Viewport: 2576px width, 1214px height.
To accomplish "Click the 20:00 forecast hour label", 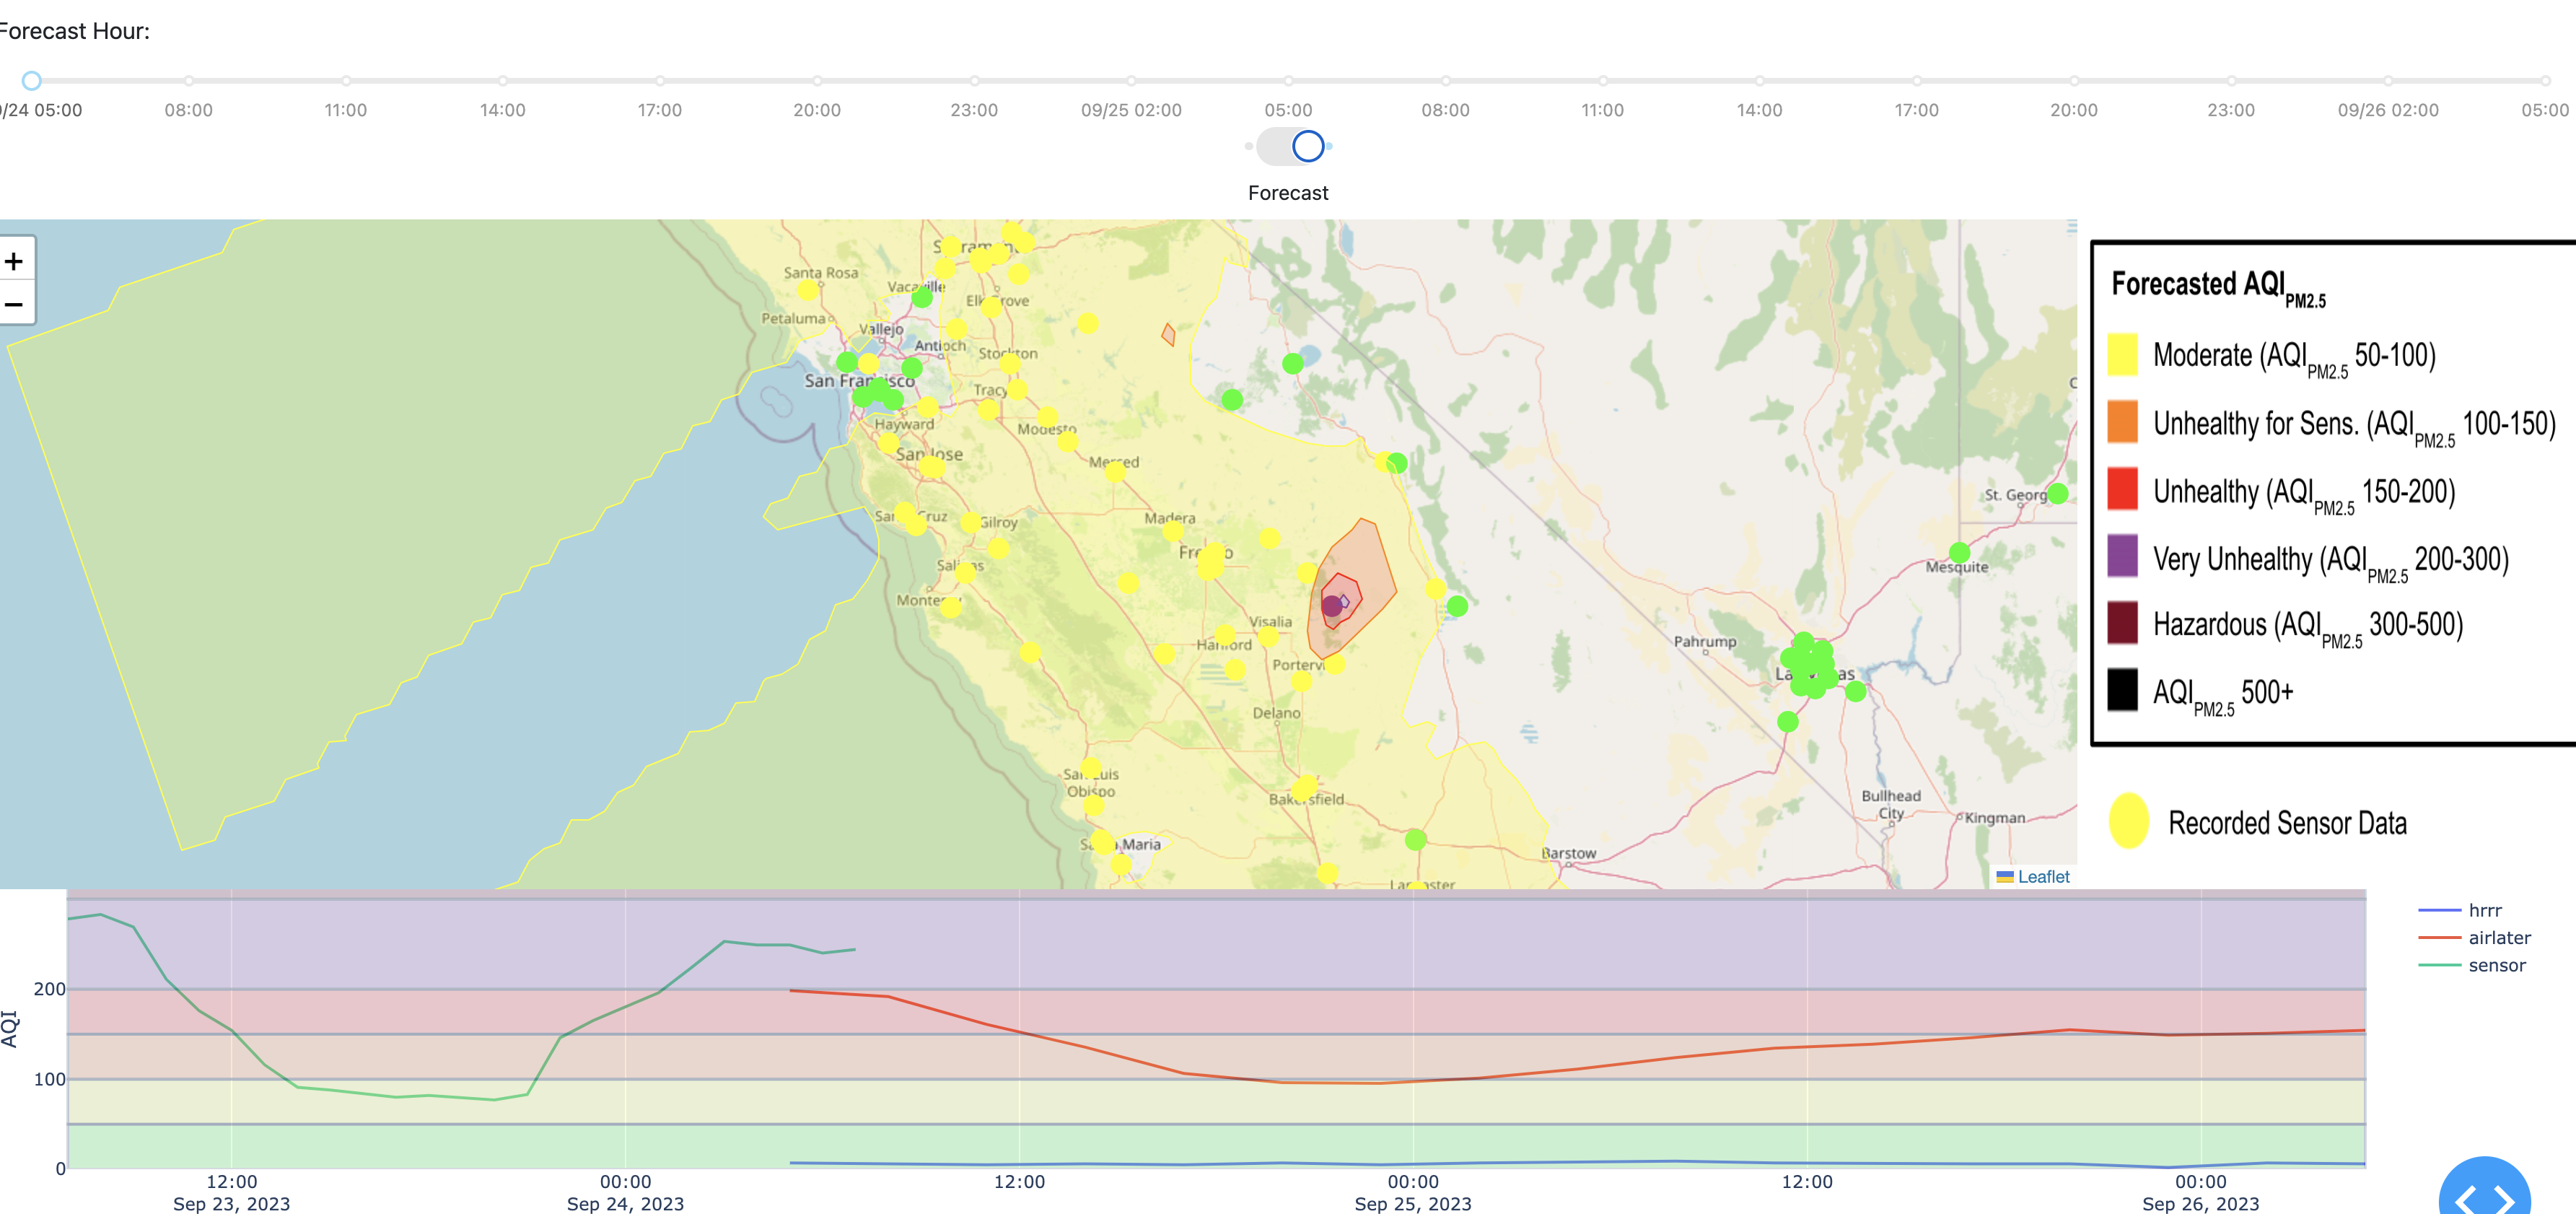I will (x=817, y=110).
